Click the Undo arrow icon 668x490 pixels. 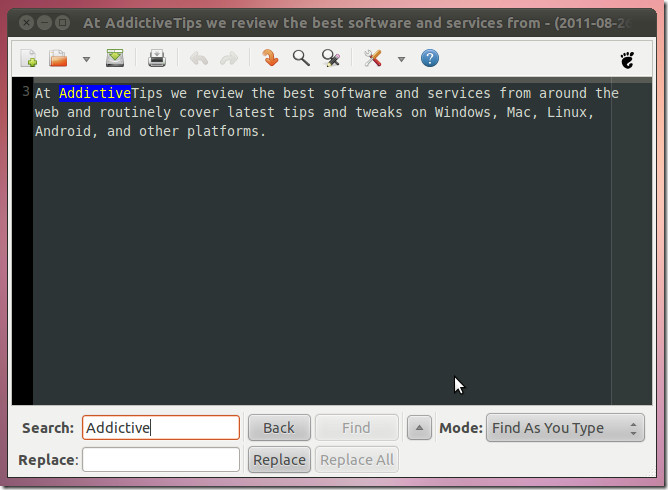coord(199,58)
